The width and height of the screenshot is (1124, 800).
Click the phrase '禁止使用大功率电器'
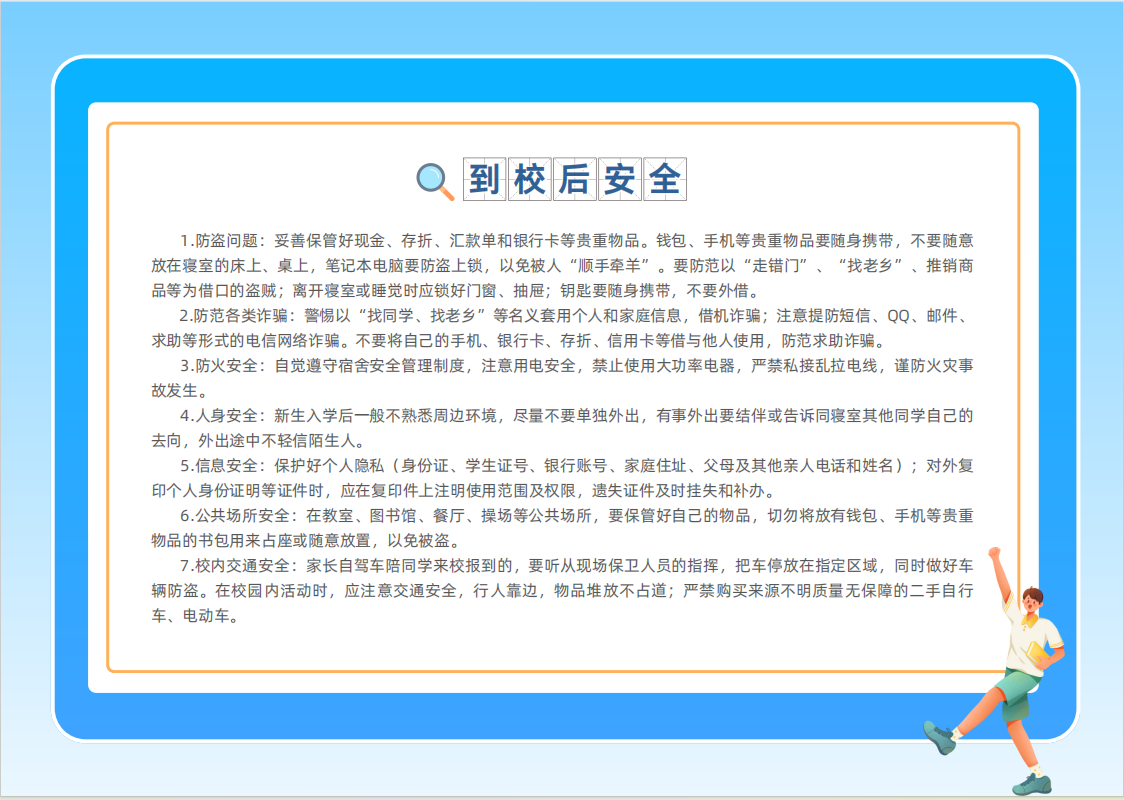tap(663, 366)
